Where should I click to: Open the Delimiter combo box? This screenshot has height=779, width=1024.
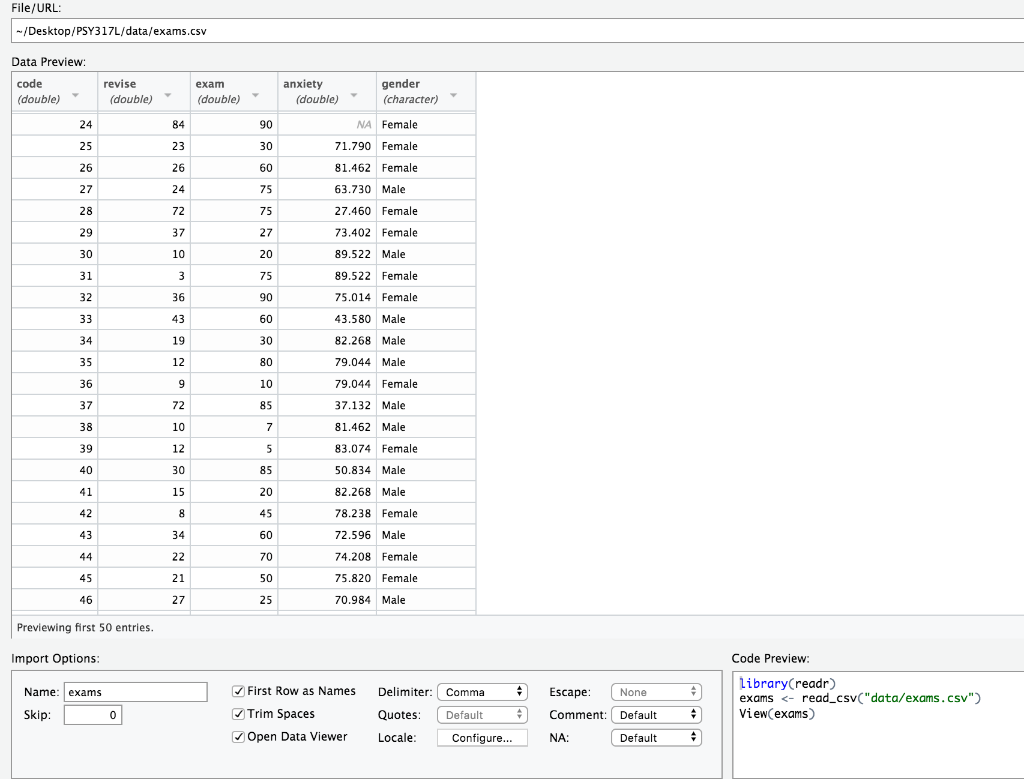click(482, 691)
